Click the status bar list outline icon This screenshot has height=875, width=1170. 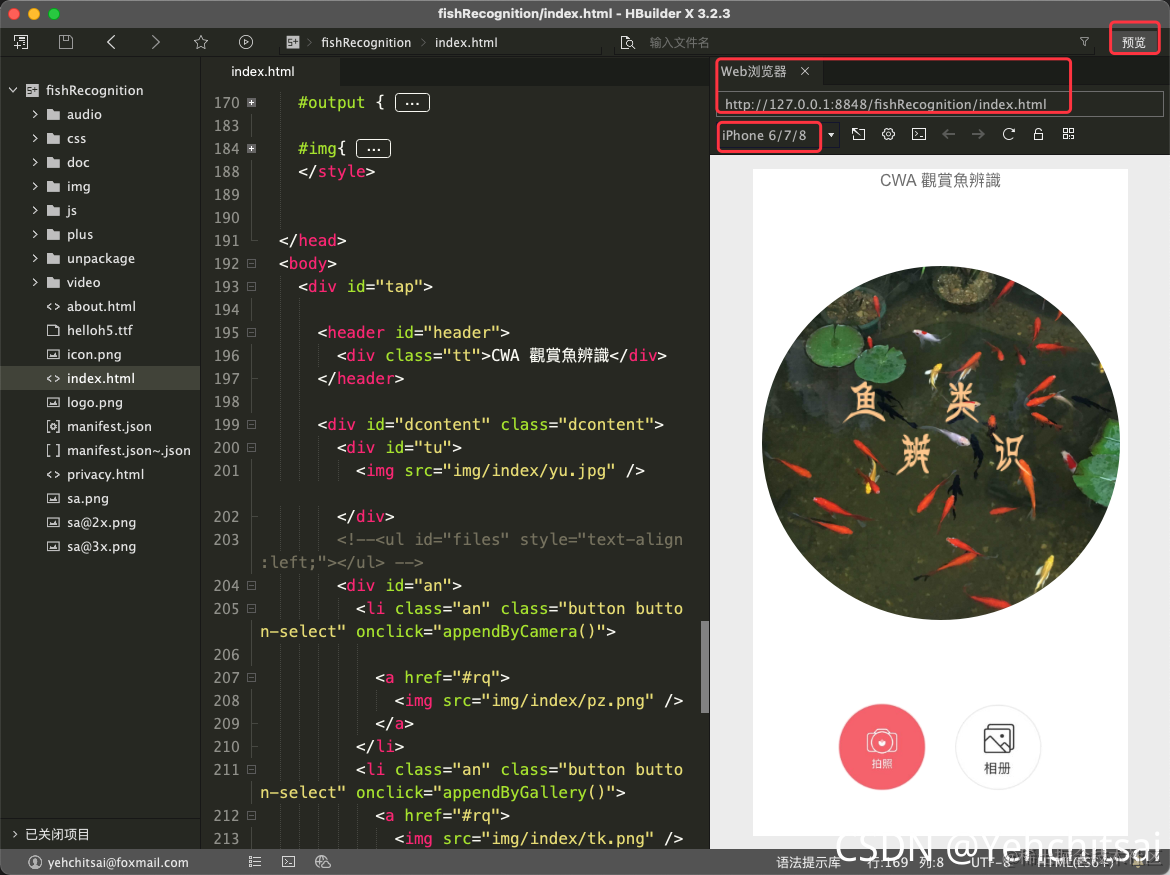pyautogui.click(x=254, y=862)
